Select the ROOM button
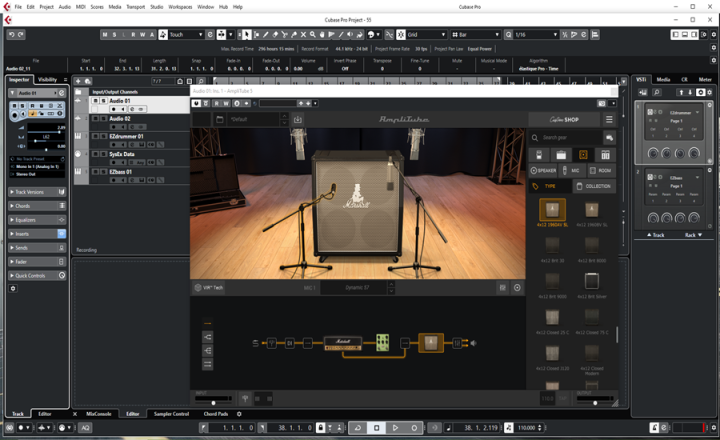Screen dimensions: 720x440 (601, 170)
